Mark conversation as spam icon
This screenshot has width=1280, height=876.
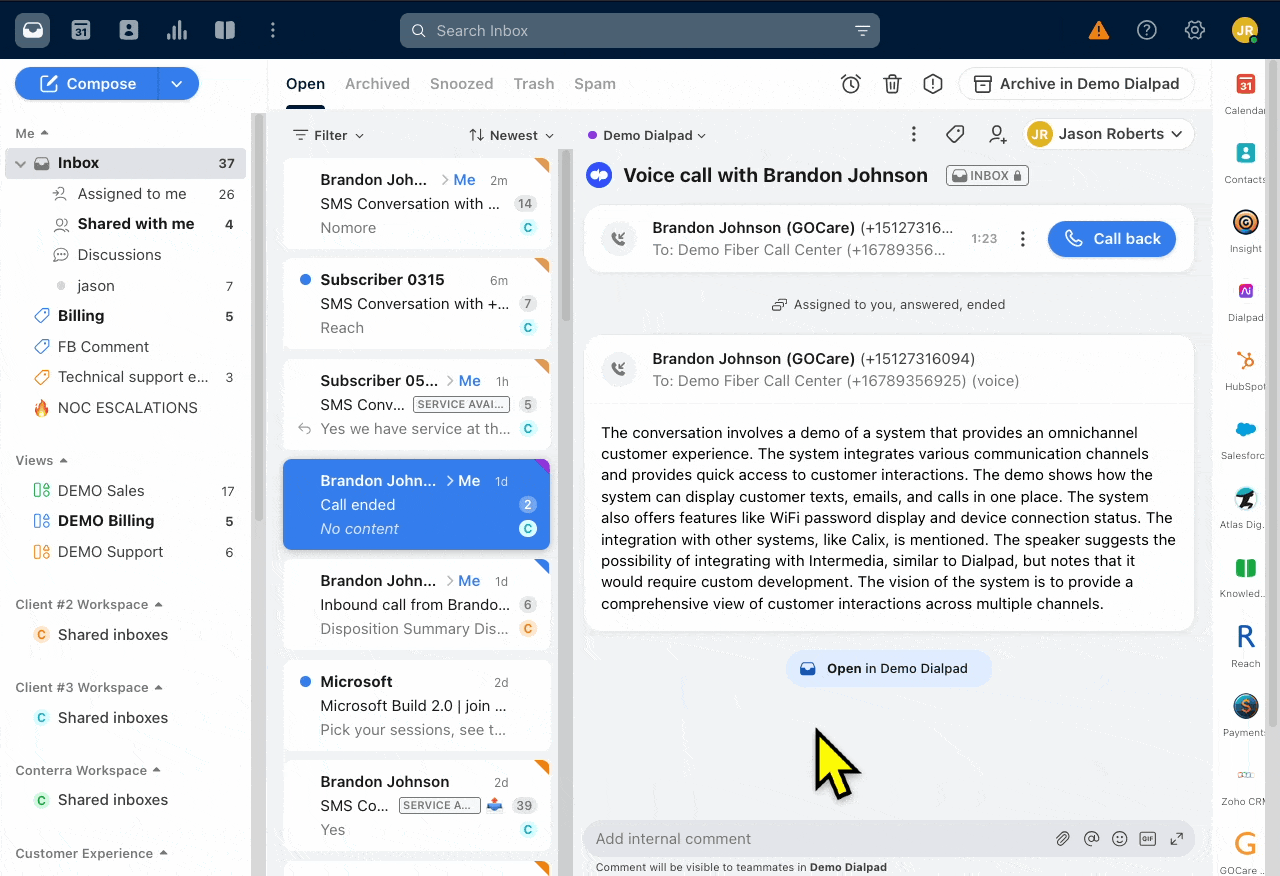point(933,84)
